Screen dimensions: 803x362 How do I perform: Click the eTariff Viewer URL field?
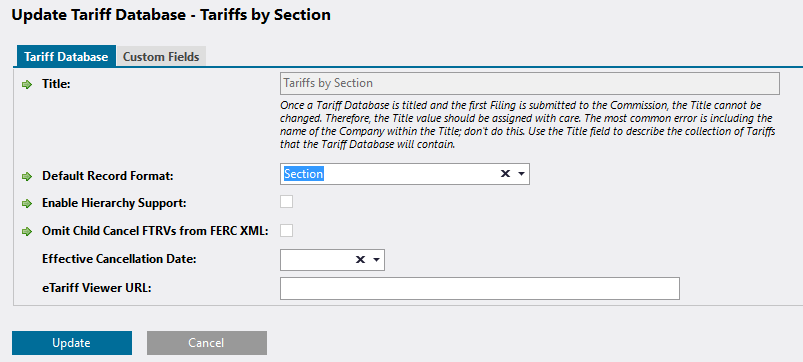click(480, 288)
